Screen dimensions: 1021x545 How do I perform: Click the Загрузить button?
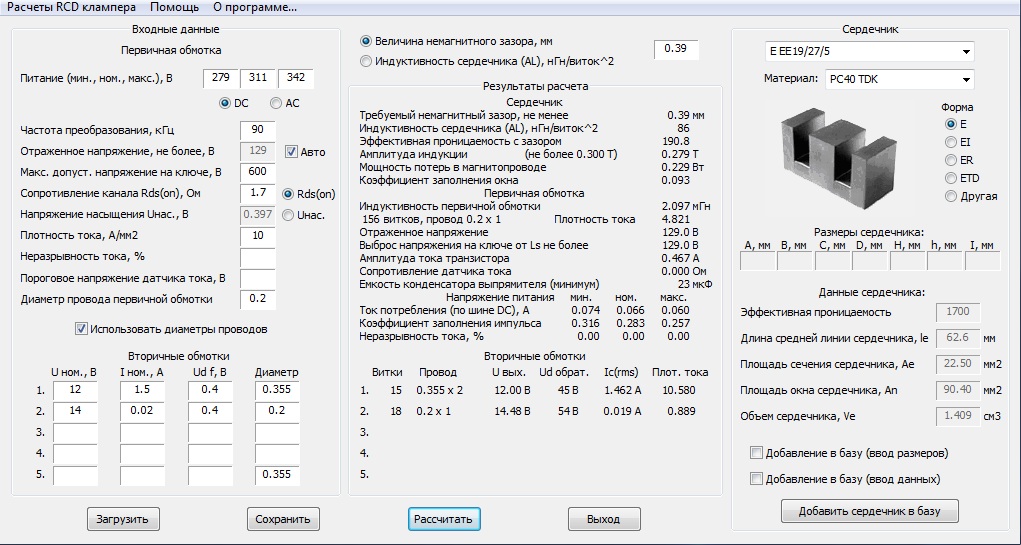coord(122,519)
